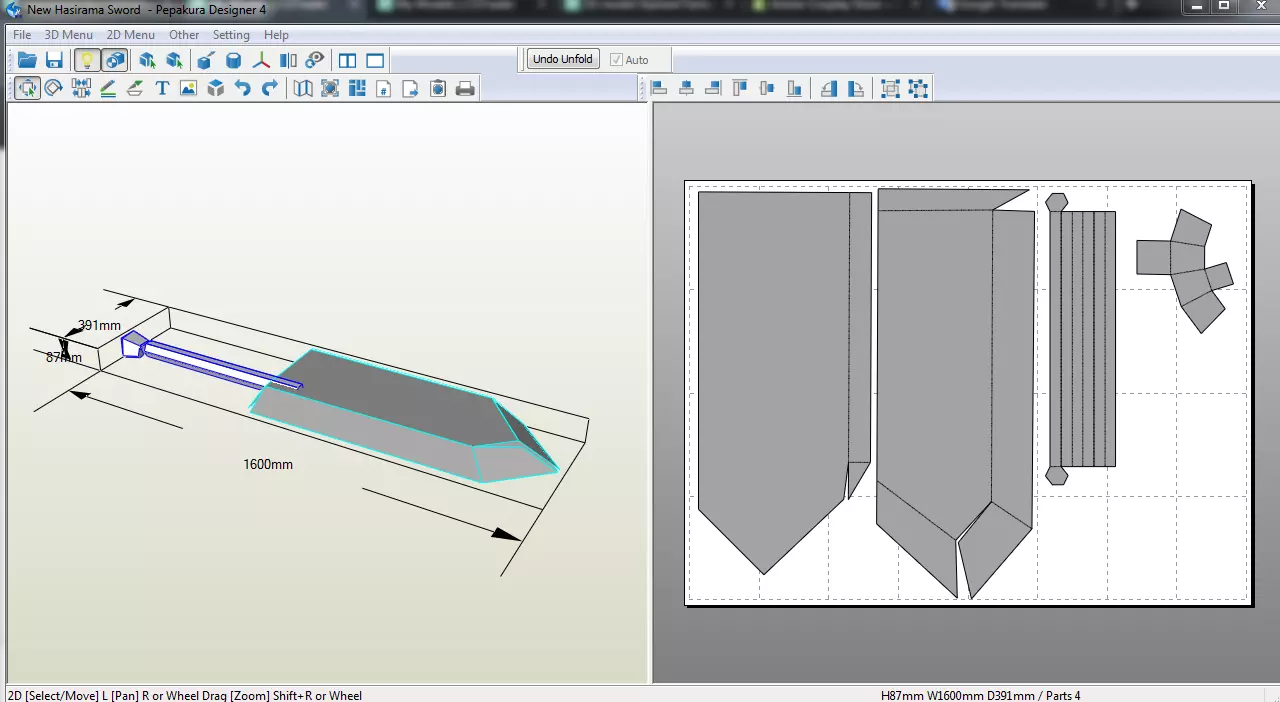Viewport: 1280px width, 702px height.
Task: Click the cube with brush icon
Action: click(206, 61)
